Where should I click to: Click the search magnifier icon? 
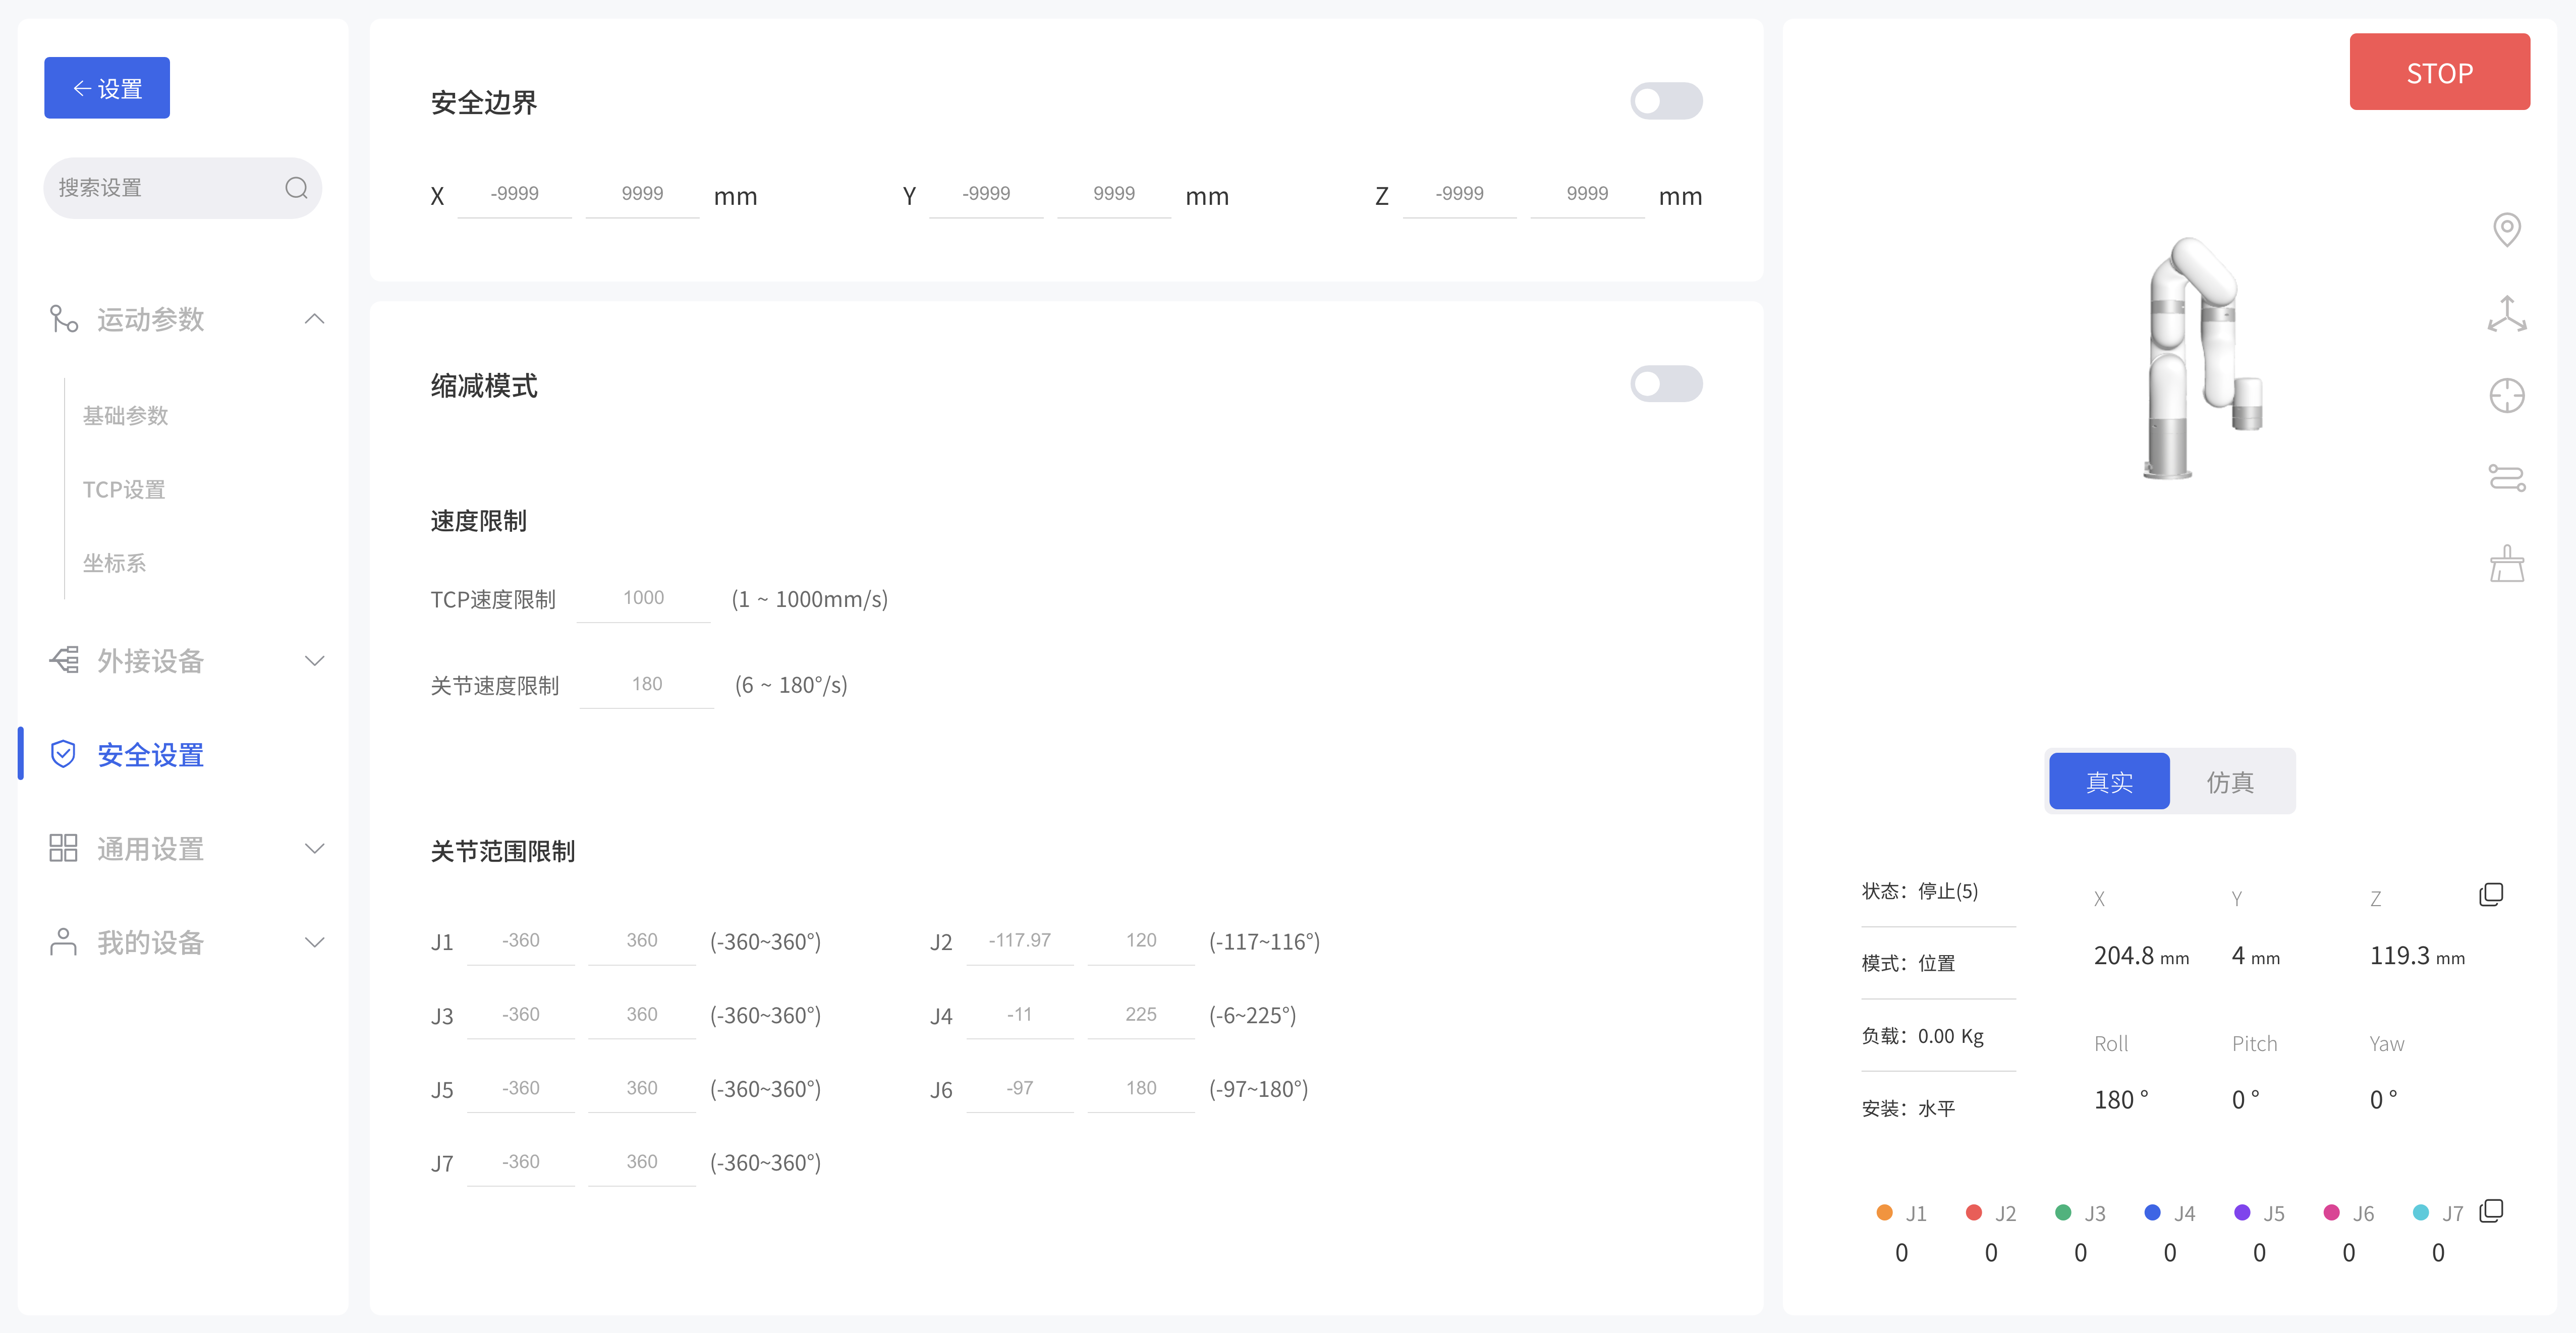pos(296,188)
